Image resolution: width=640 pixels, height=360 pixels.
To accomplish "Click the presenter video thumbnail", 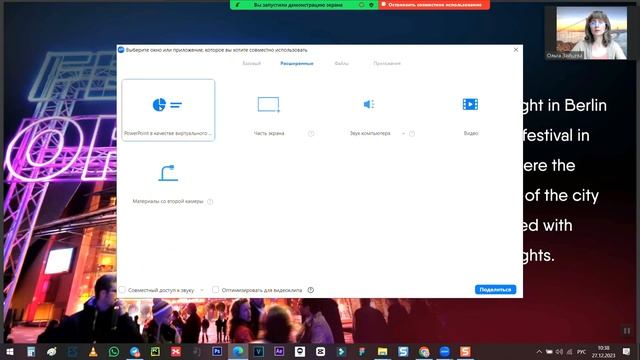I will 591,33.
